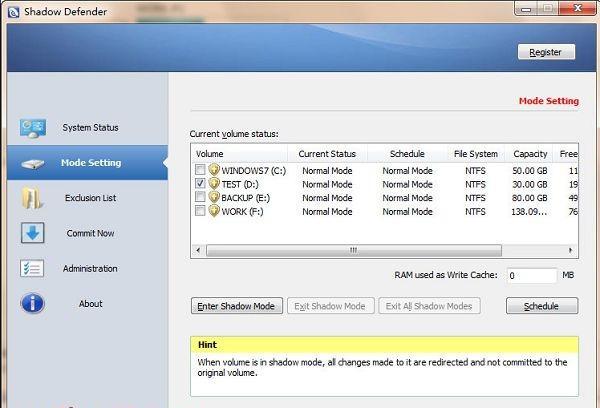The width and height of the screenshot is (600, 408).
Task: Select the Mode Setting sidebar item
Action: click(x=87, y=163)
